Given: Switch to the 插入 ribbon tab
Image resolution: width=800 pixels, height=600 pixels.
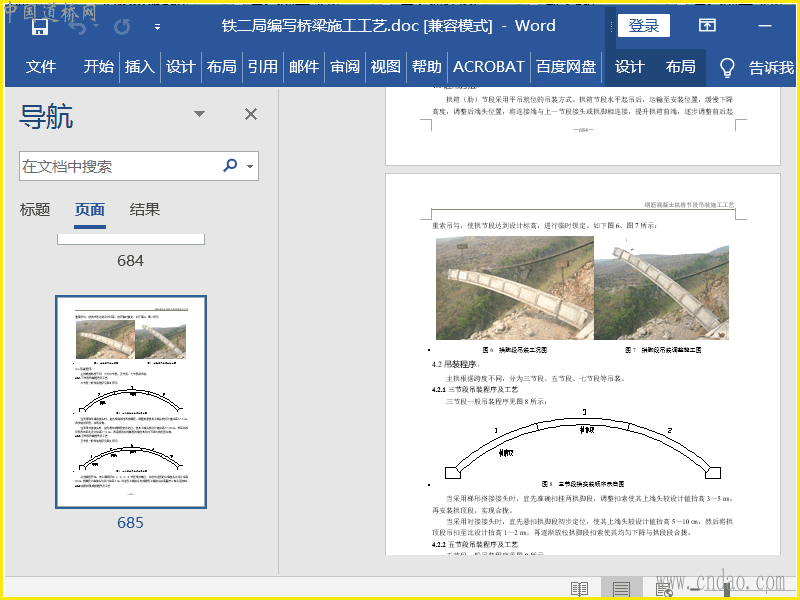Looking at the screenshot, I should [x=139, y=67].
